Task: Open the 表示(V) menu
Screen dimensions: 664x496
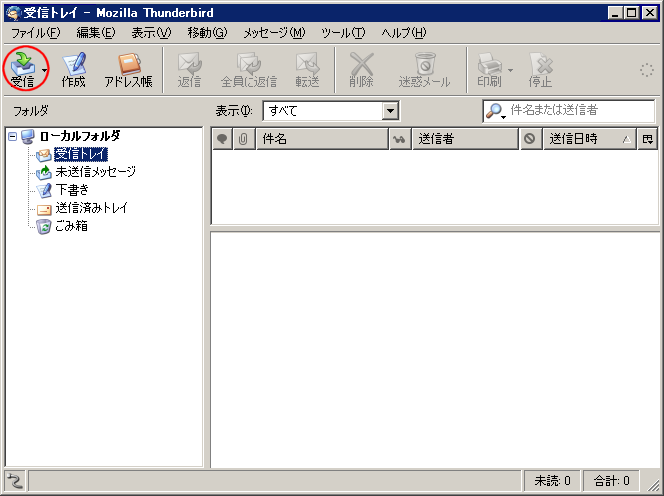Action: coord(151,33)
